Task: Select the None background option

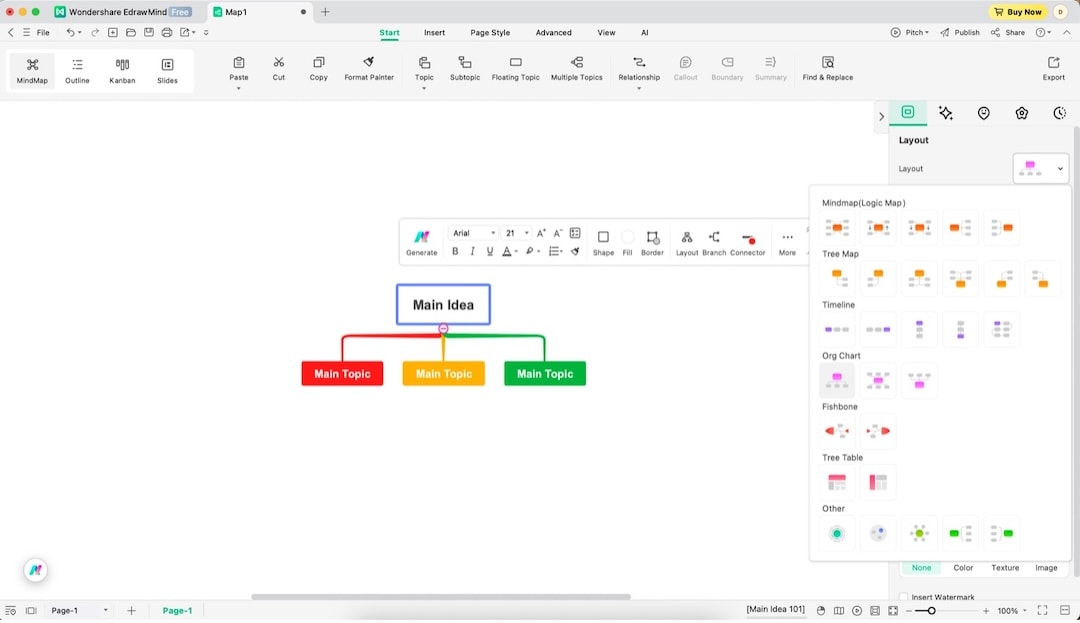Action: click(921, 568)
